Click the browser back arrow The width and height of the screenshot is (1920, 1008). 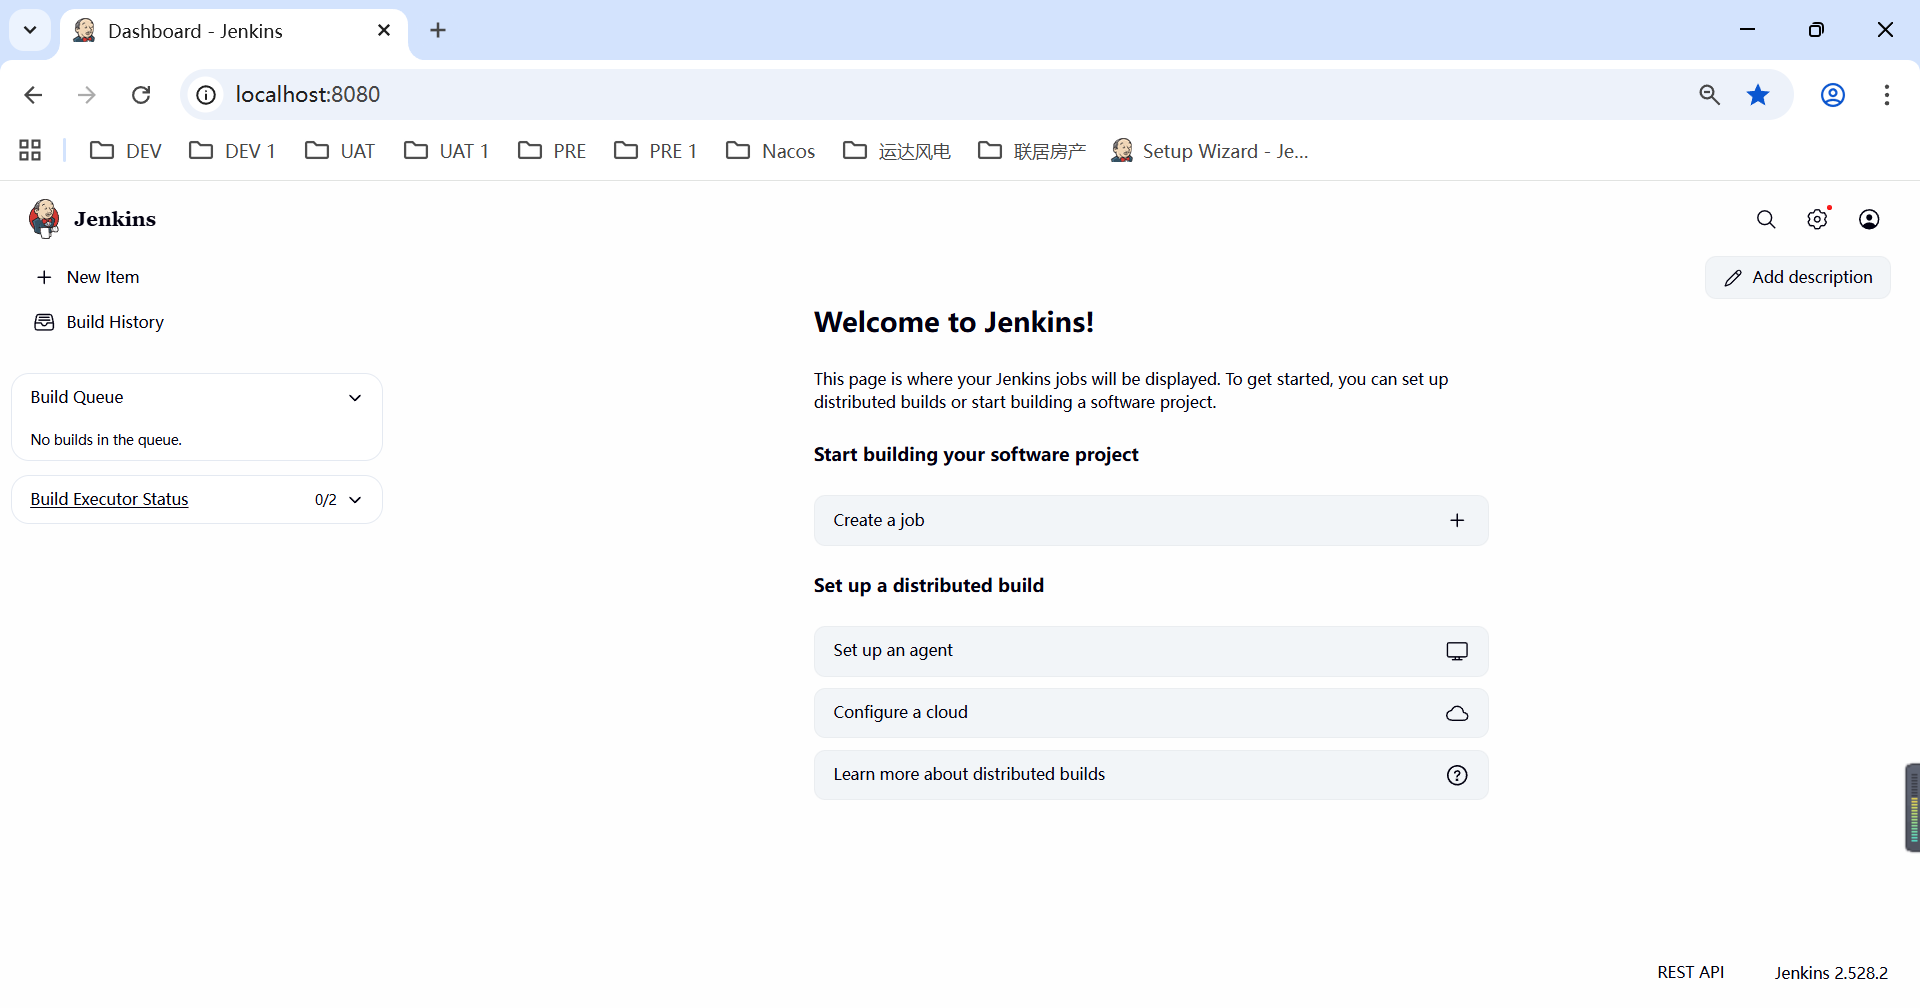(33, 95)
